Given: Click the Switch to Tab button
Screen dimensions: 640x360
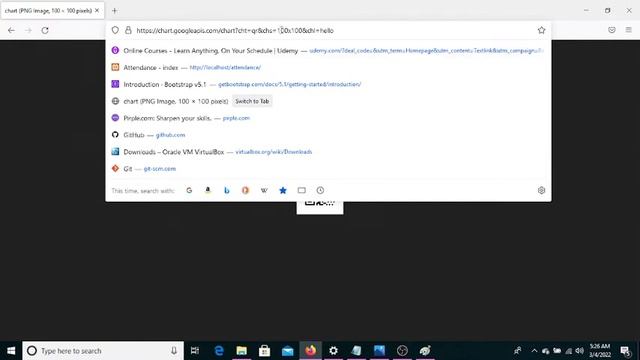Looking at the screenshot, I should 252,101.
